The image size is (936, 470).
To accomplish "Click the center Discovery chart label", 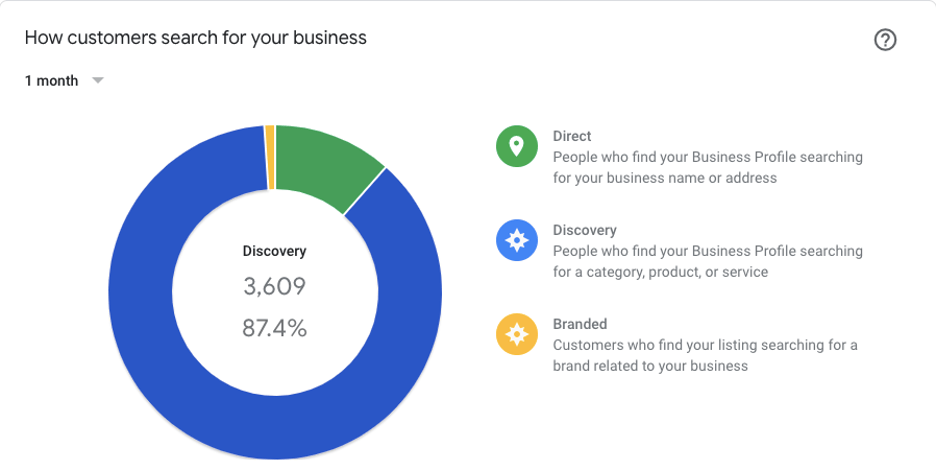I will [x=275, y=251].
